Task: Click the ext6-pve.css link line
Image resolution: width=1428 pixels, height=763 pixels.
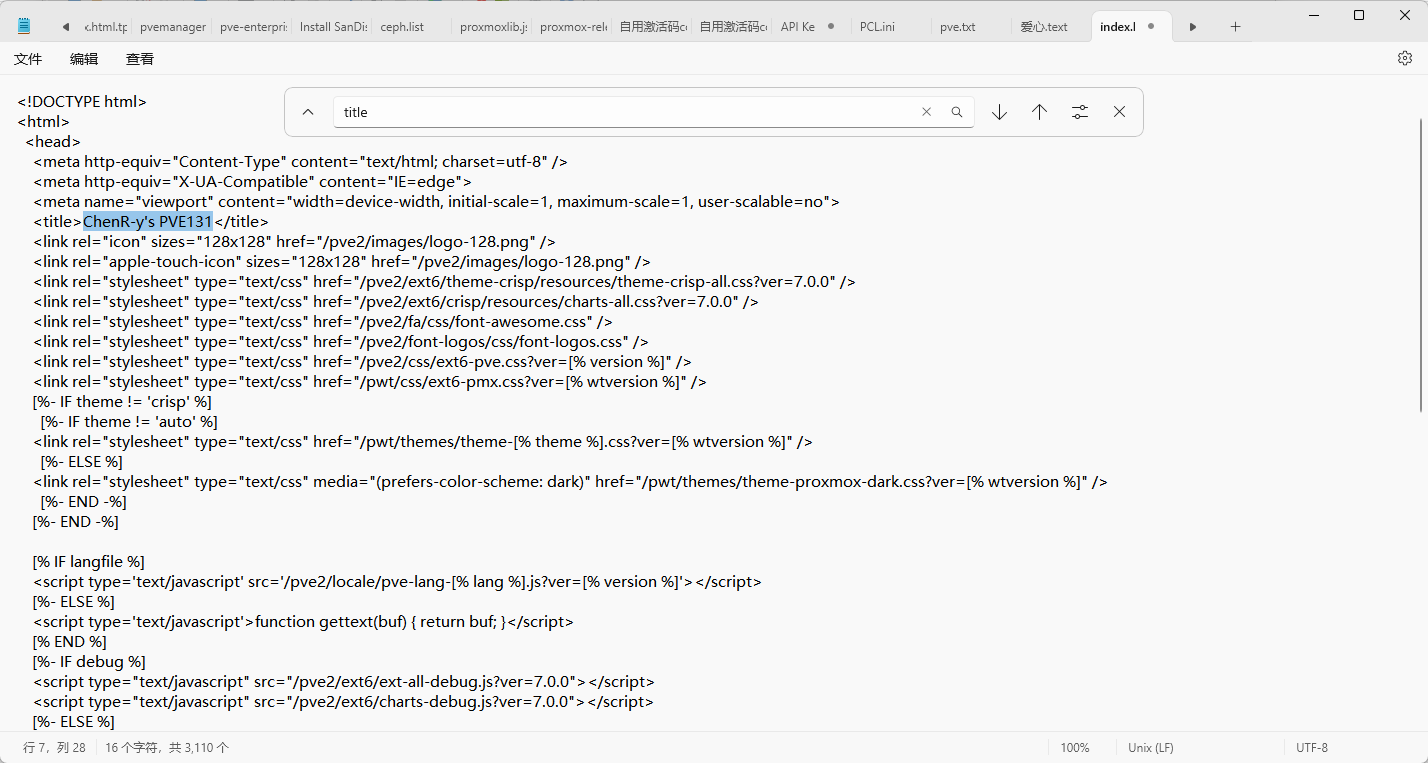Action: click(362, 361)
